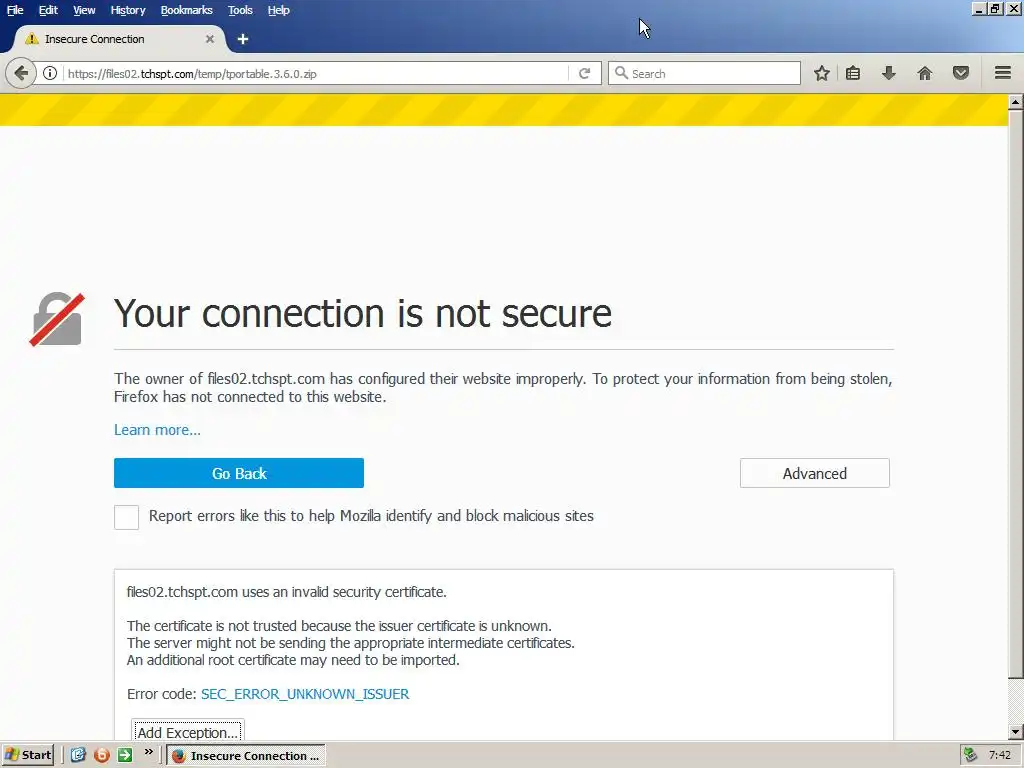Click the taskbar clock 7:42
The height and width of the screenshot is (768, 1024).
[999, 755]
